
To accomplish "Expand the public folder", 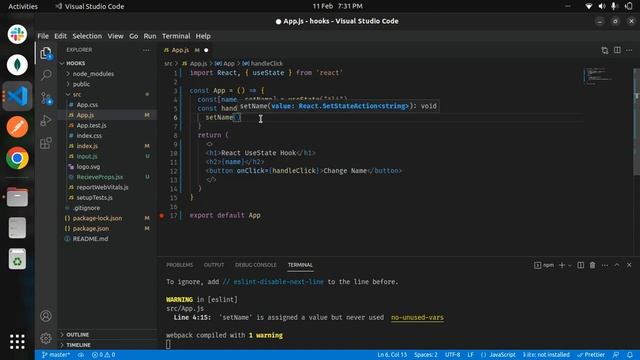I will tap(81, 84).
